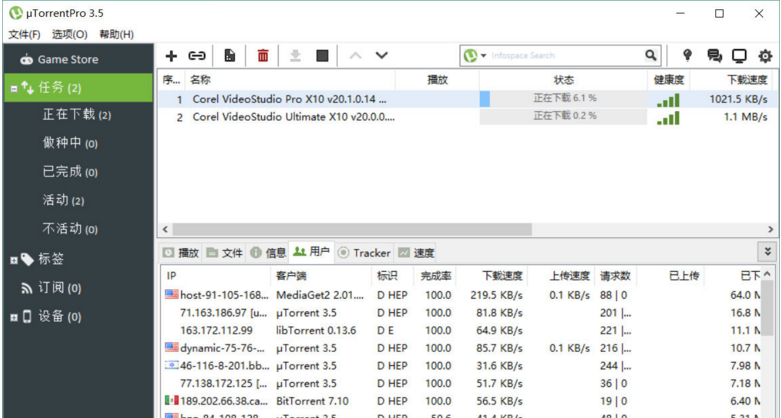Viewport: 781px width, 418px height.
Task: Click the Create New Torrent file icon
Action: click(230, 56)
